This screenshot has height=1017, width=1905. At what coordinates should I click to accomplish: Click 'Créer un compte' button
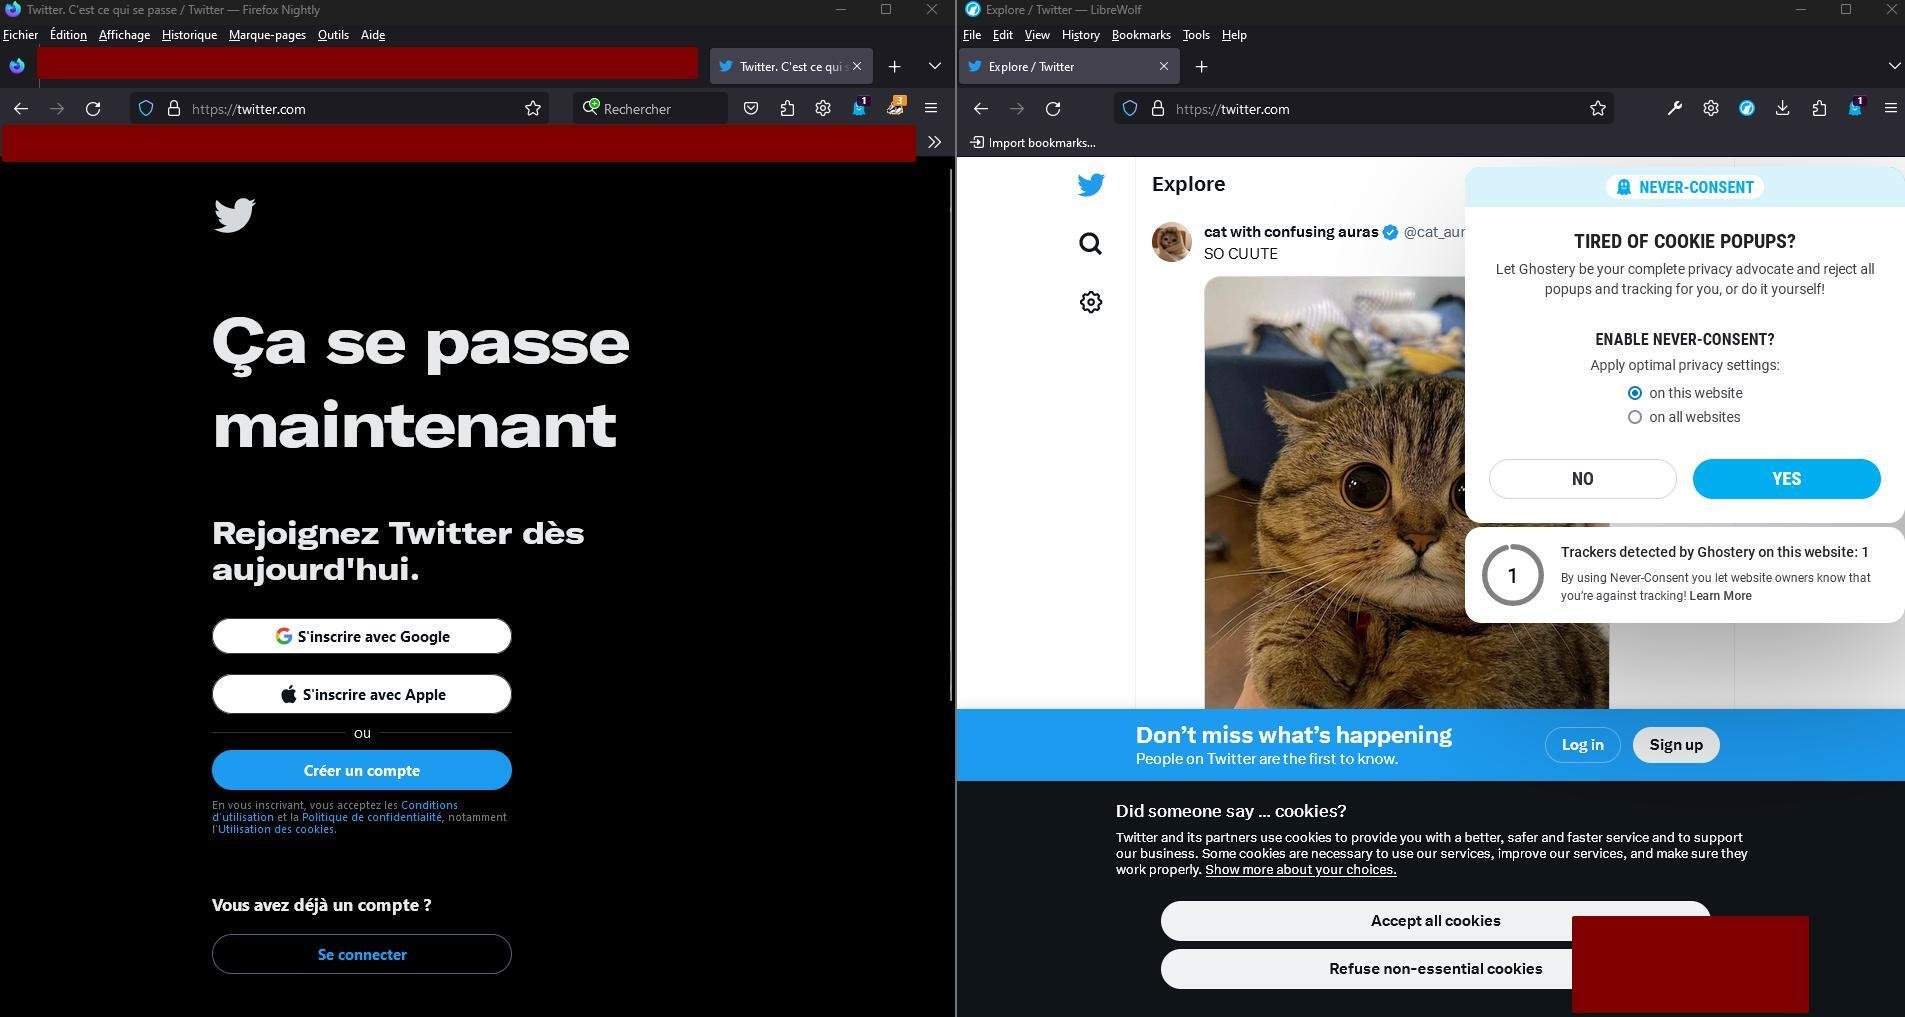(362, 770)
